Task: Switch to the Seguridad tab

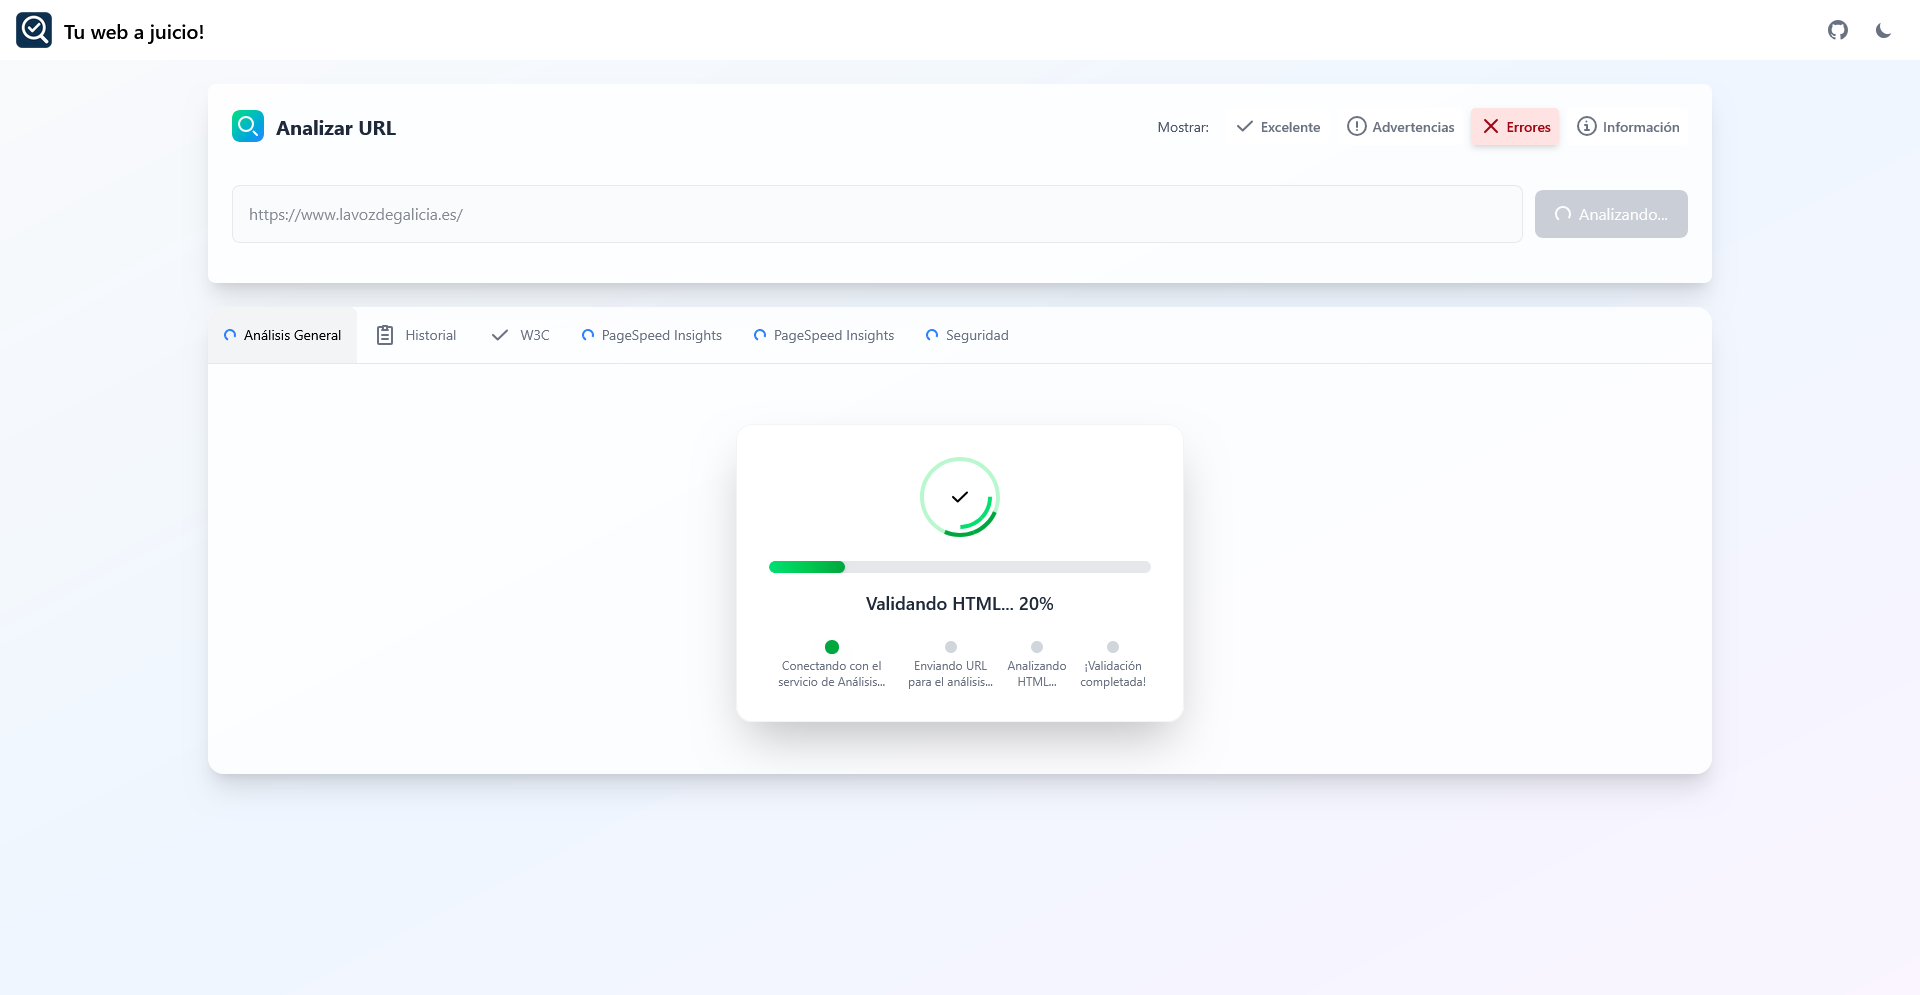Action: pyautogui.click(x=967, y=335)
